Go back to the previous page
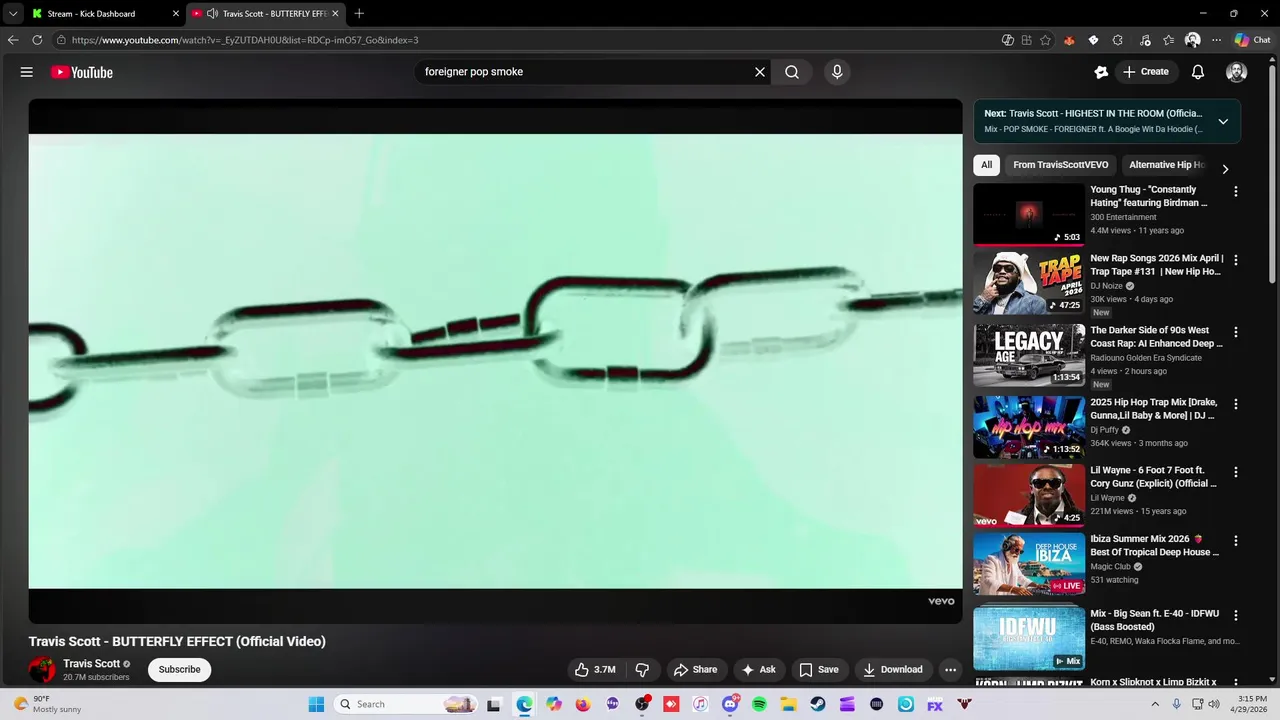Image resolution: width=1280 pixels, height=720 pixels. click(x=13, y=40)
